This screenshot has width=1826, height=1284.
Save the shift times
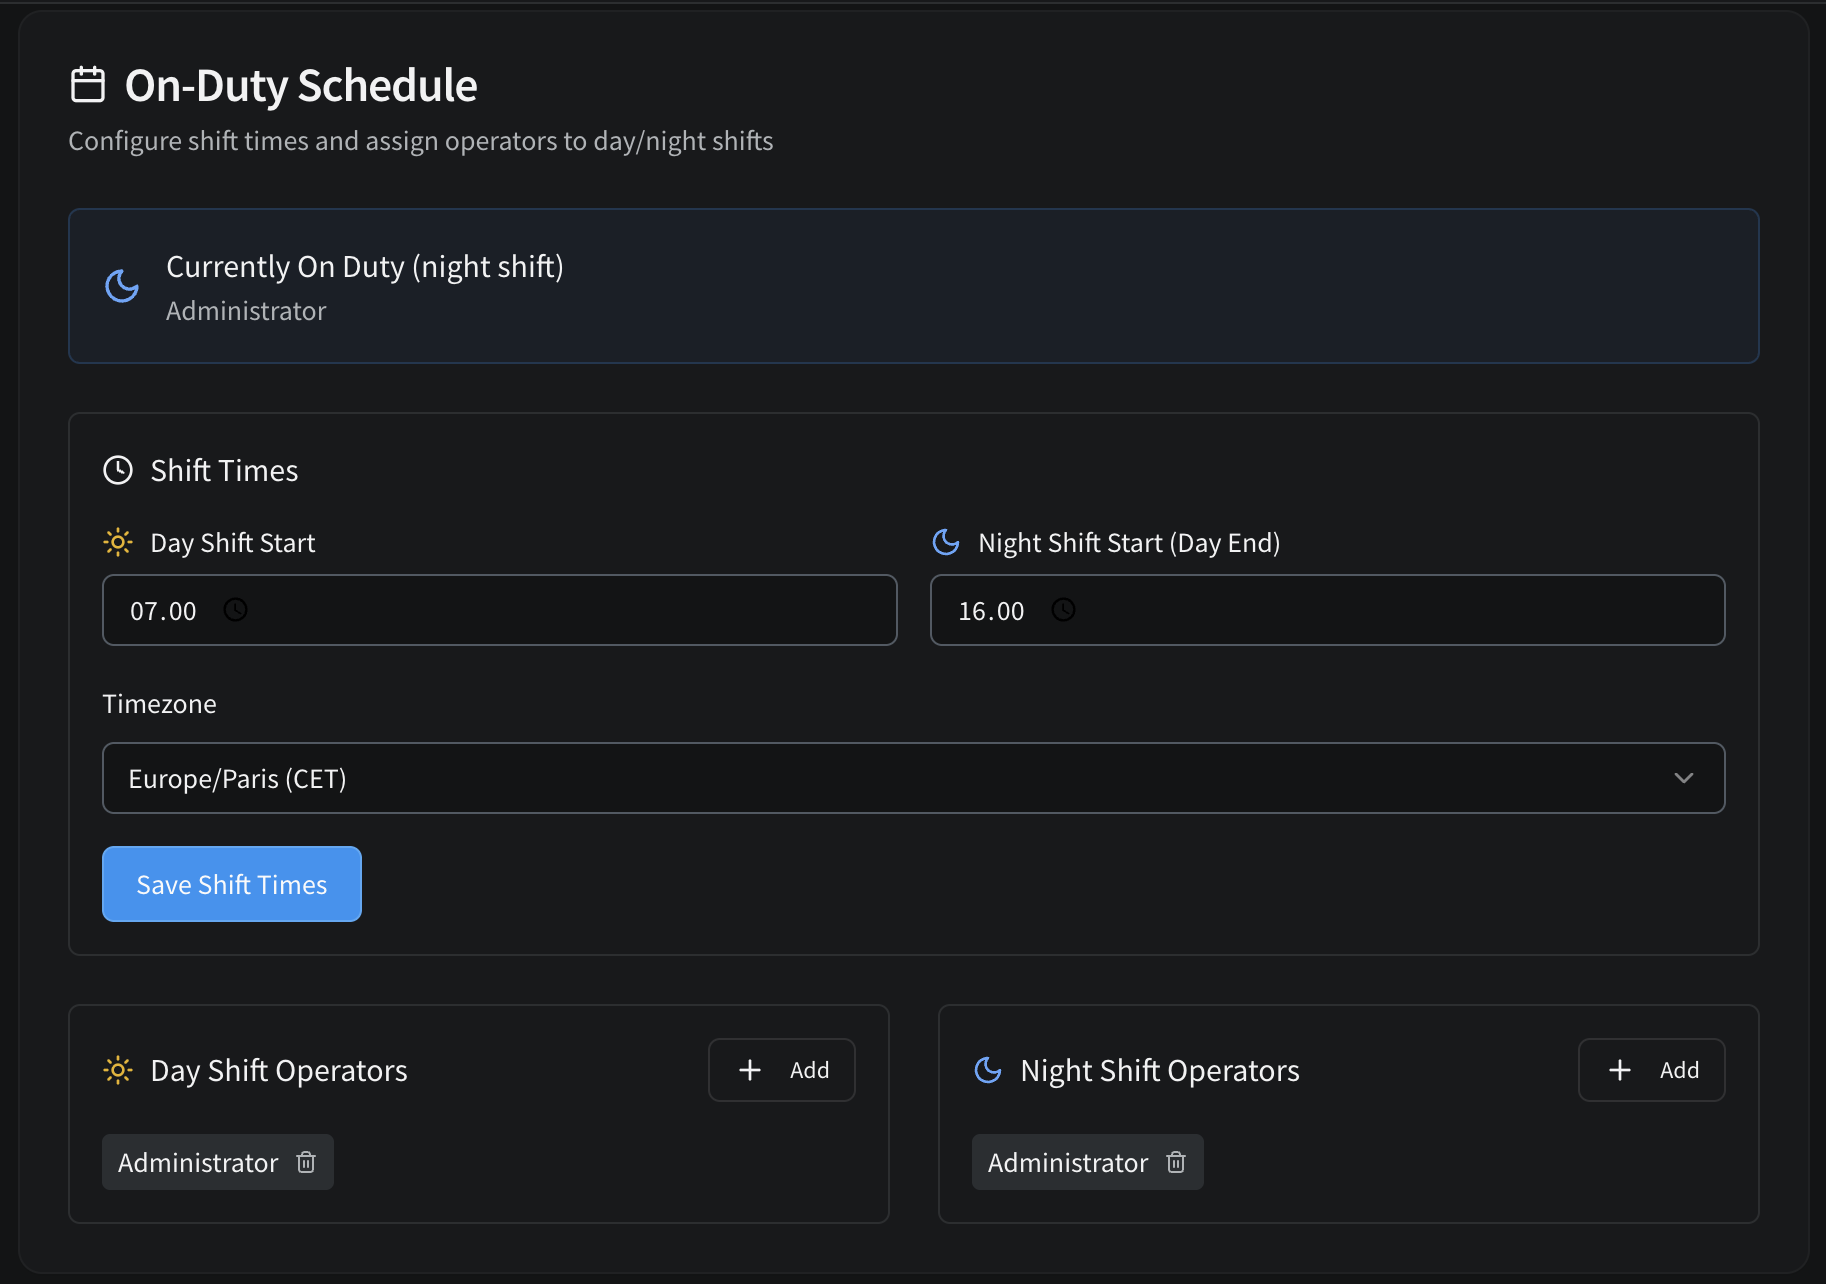pyautogui.click(x=232, y=884)
